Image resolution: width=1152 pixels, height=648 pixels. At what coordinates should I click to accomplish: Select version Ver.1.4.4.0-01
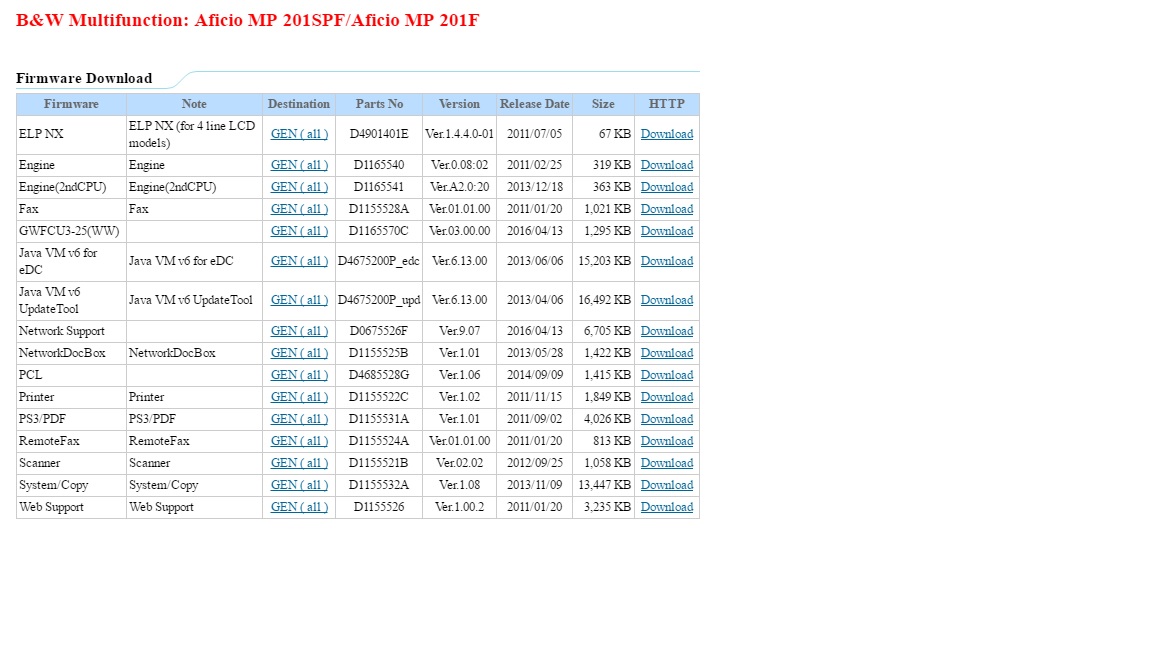coord(459,134)
